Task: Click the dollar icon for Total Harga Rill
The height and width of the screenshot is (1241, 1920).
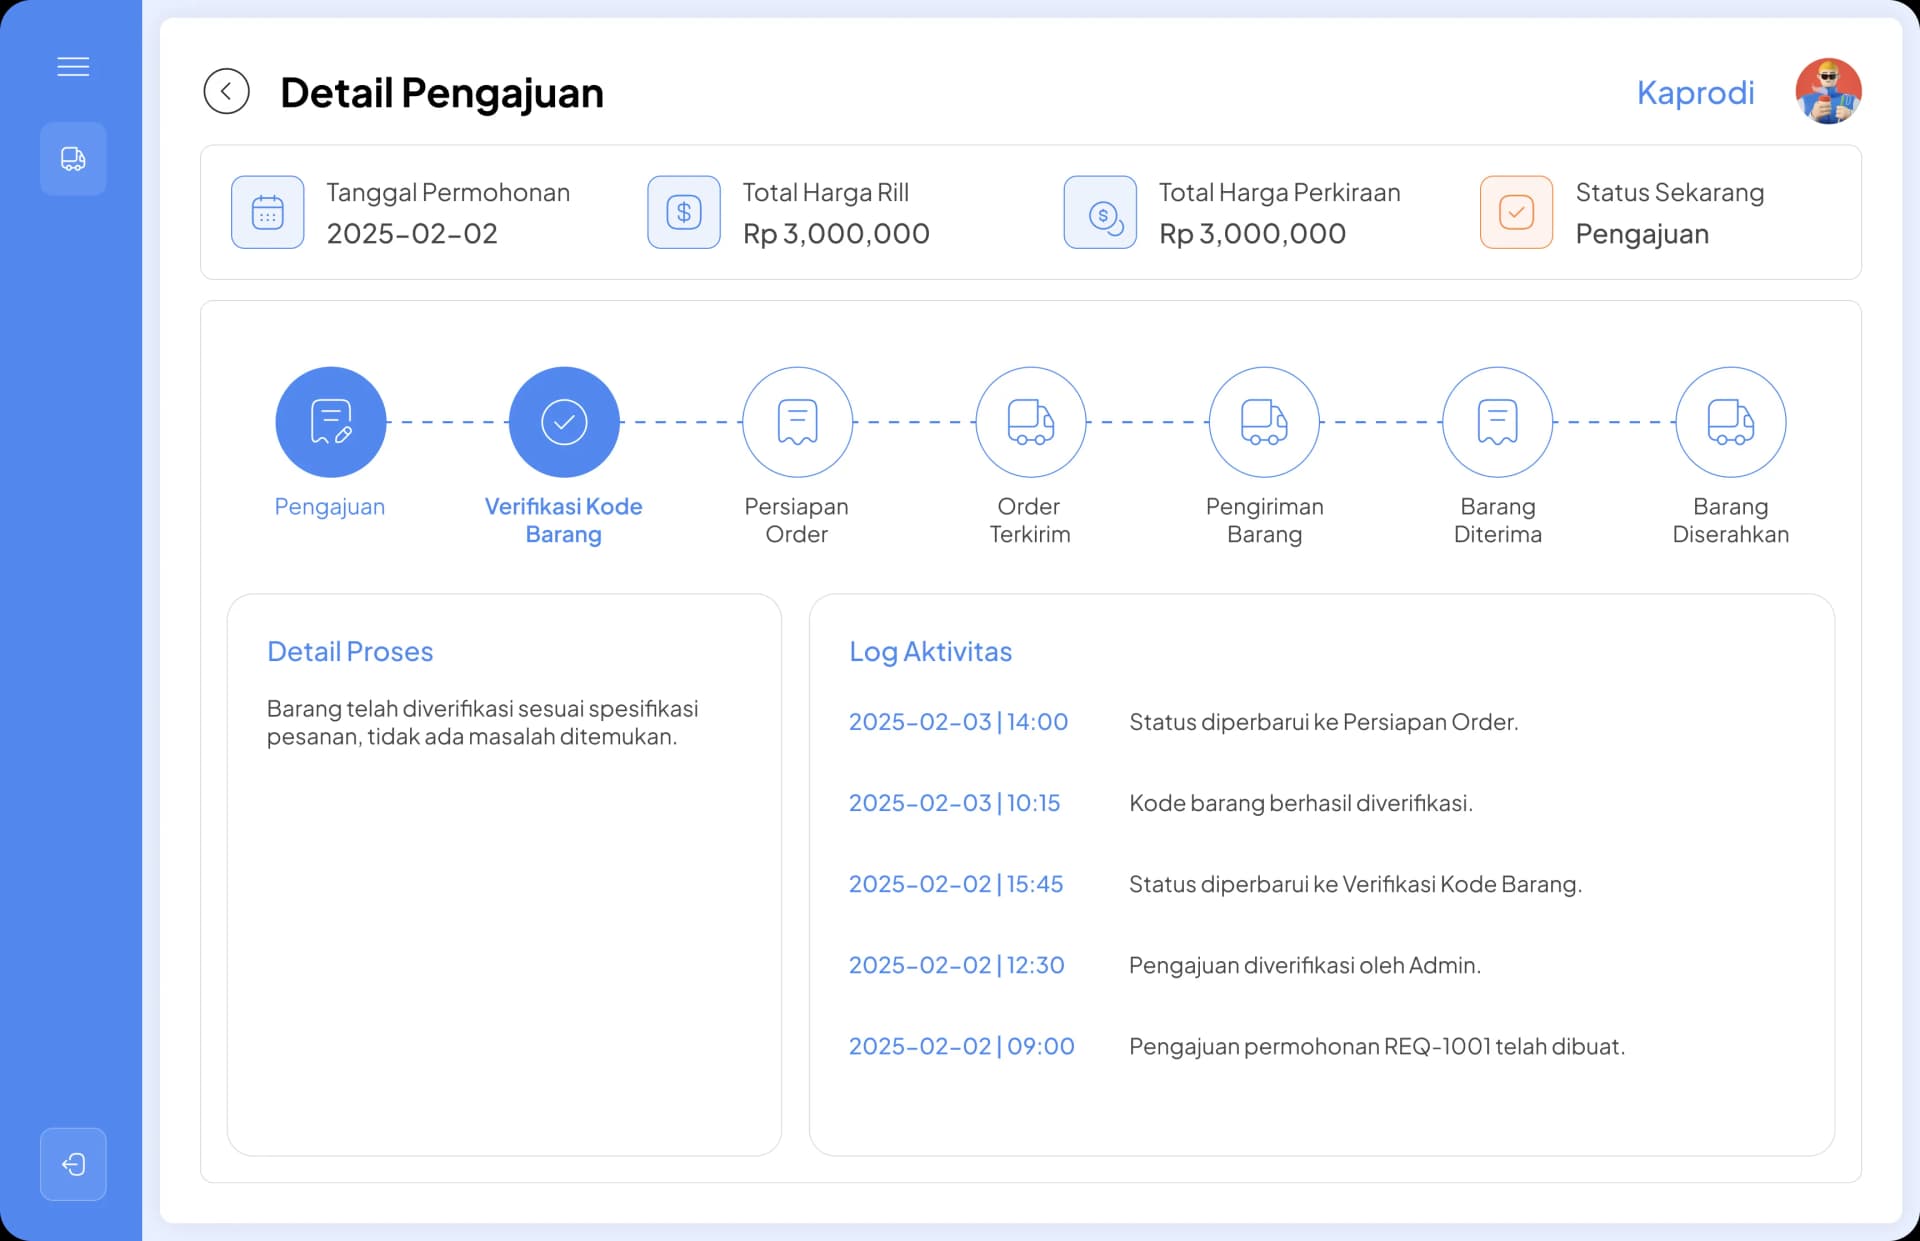Action: tap(684, 212)
